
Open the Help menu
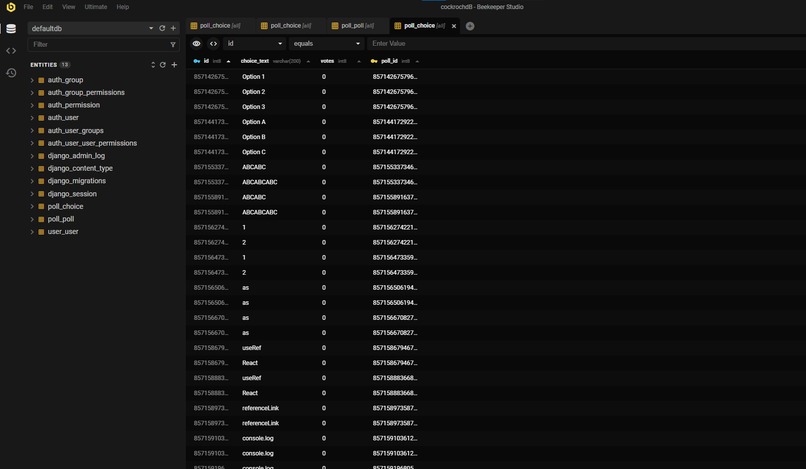122,7
